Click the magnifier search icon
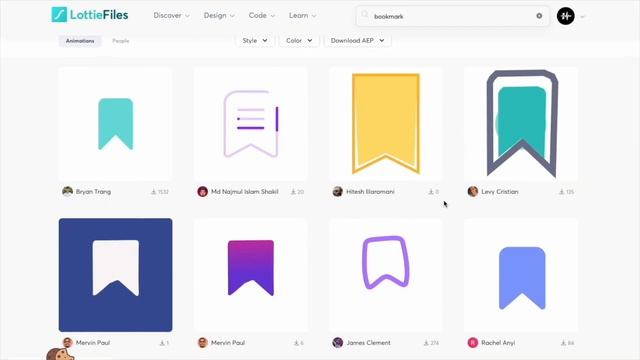Screen dimensions: 640x360 (x=364, y=15)
